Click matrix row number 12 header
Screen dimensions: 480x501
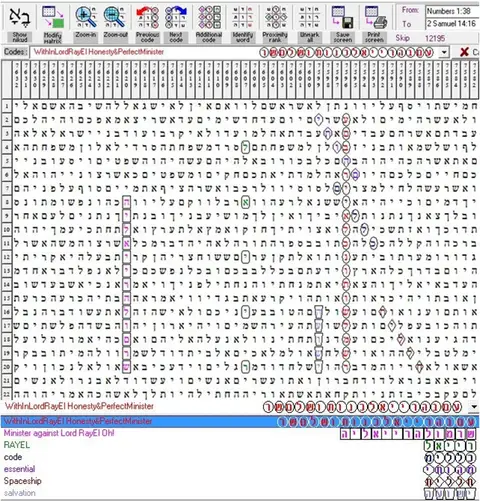click(x=7, y=257)
